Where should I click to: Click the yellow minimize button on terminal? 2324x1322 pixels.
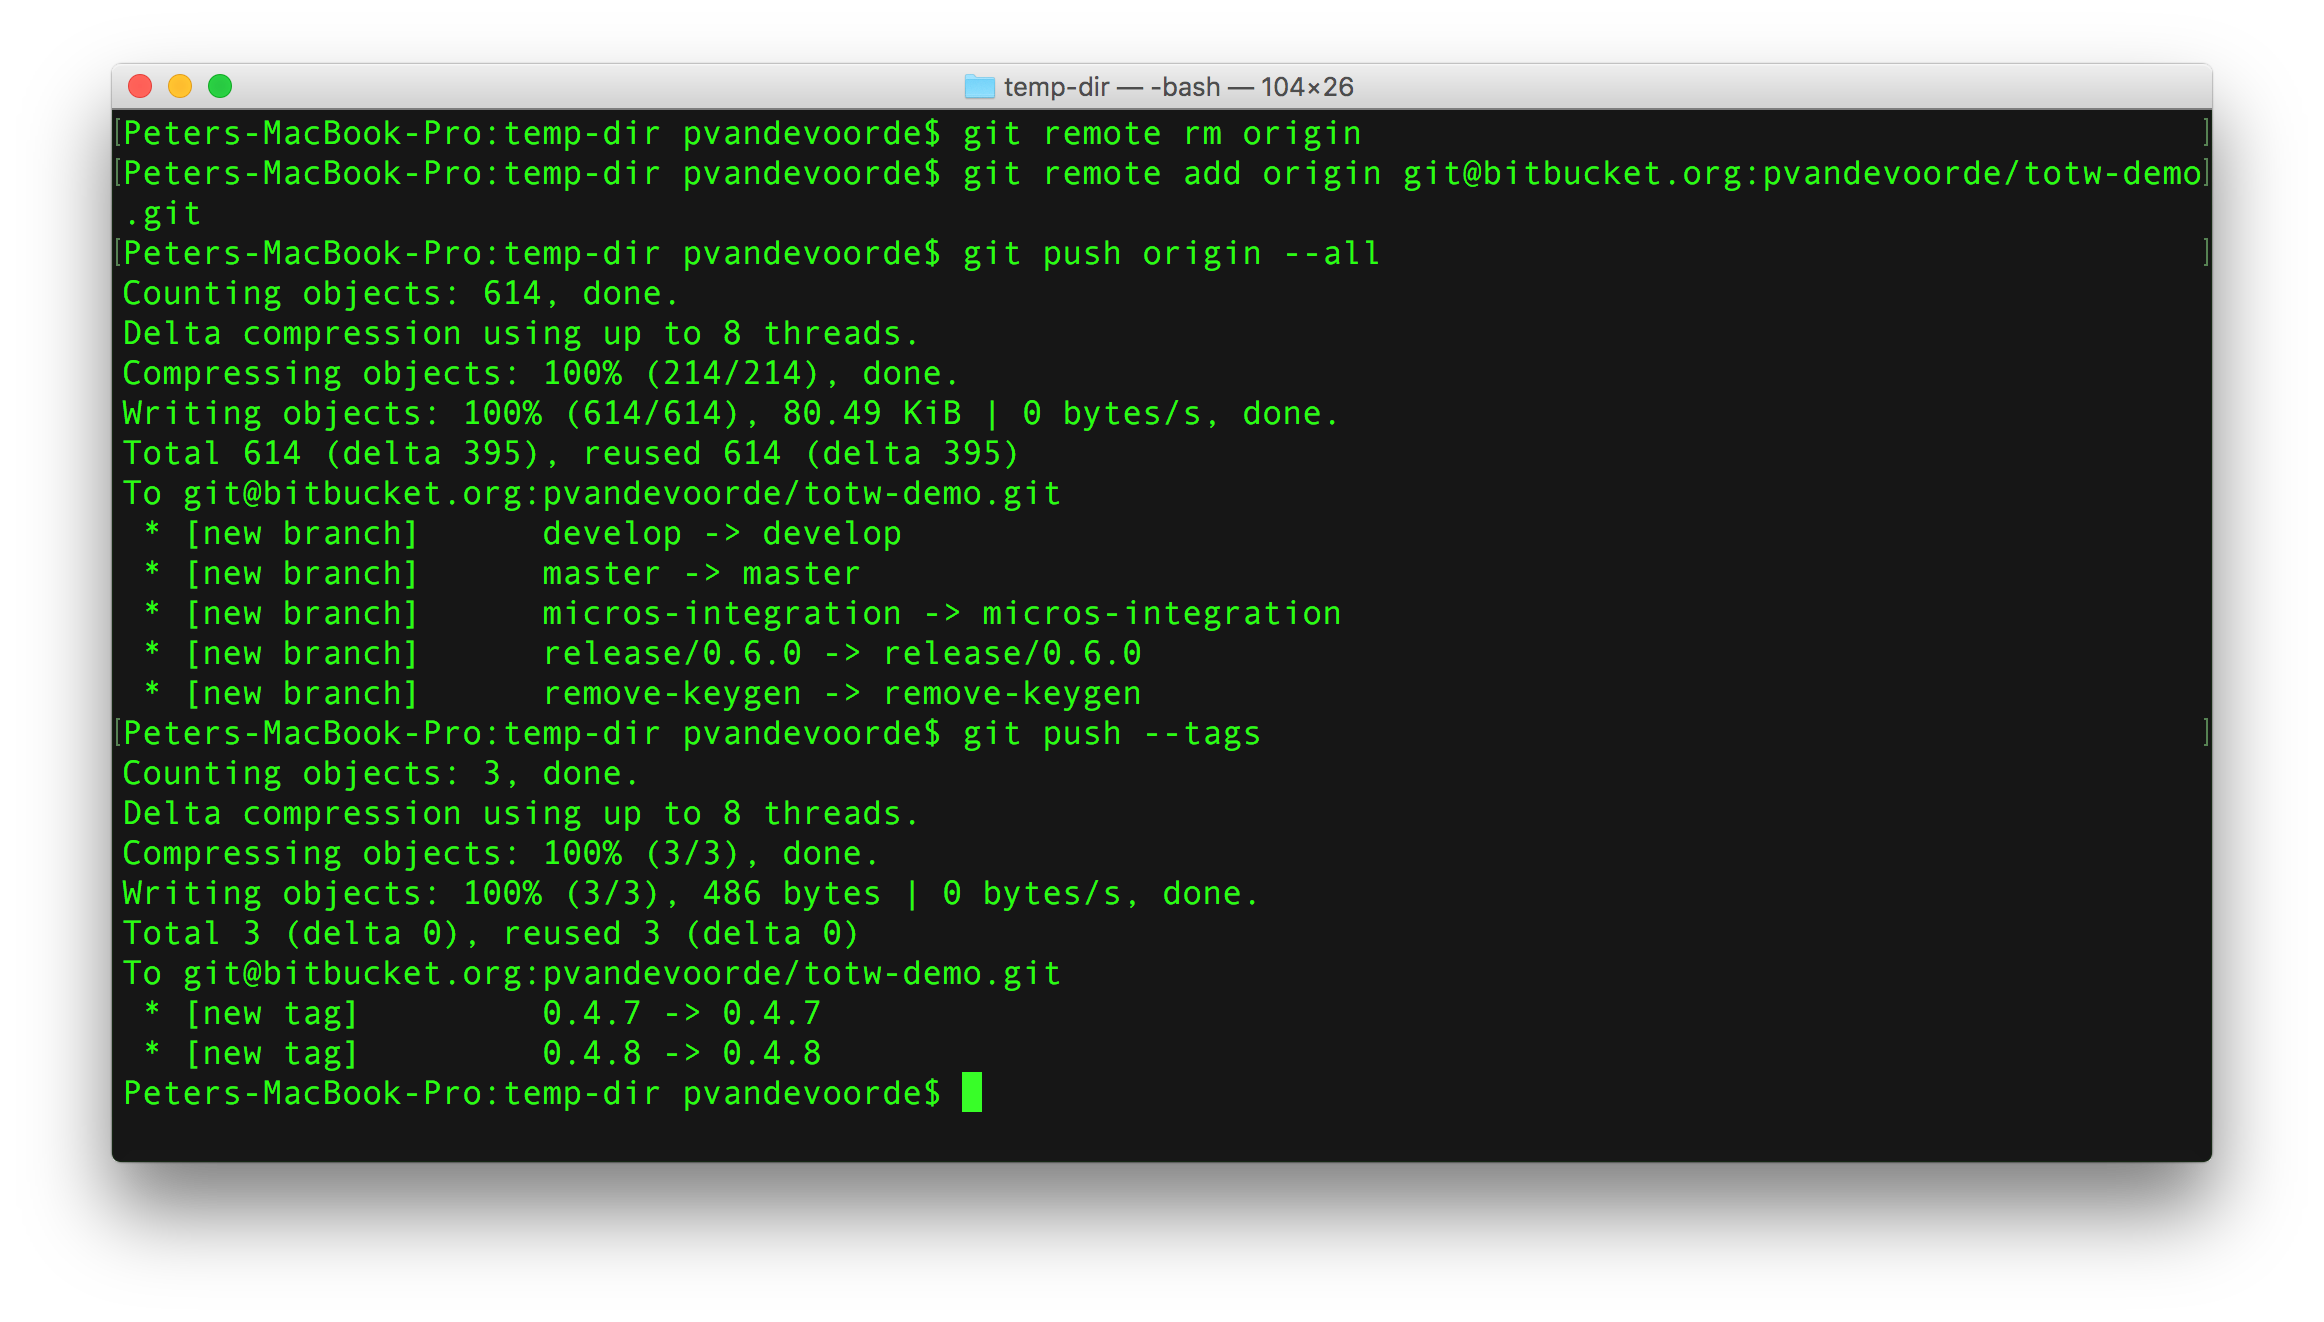point(177,86)
